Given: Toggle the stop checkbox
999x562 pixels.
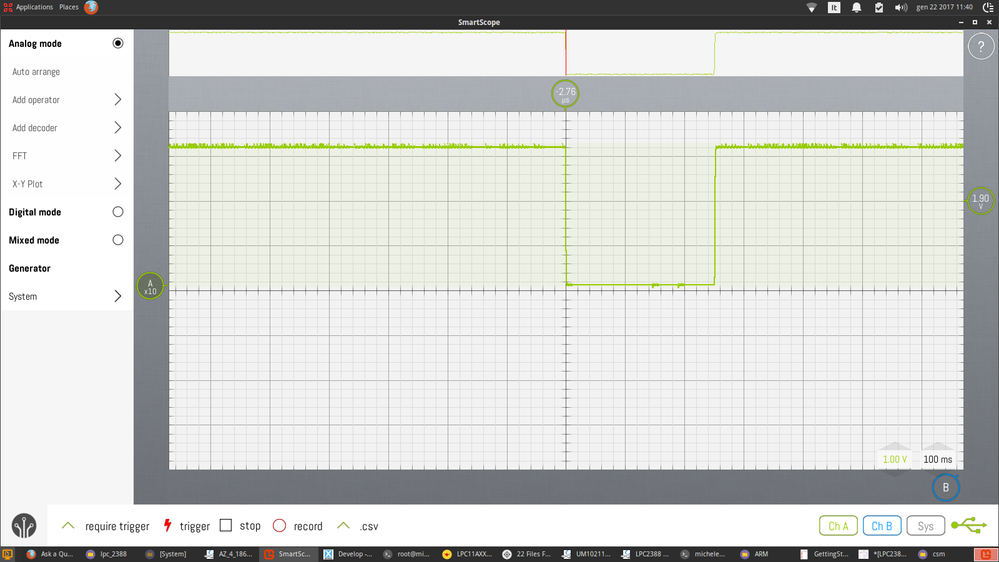Looking at the screenshot, I should pyautogui.click(x=226, y=526).
